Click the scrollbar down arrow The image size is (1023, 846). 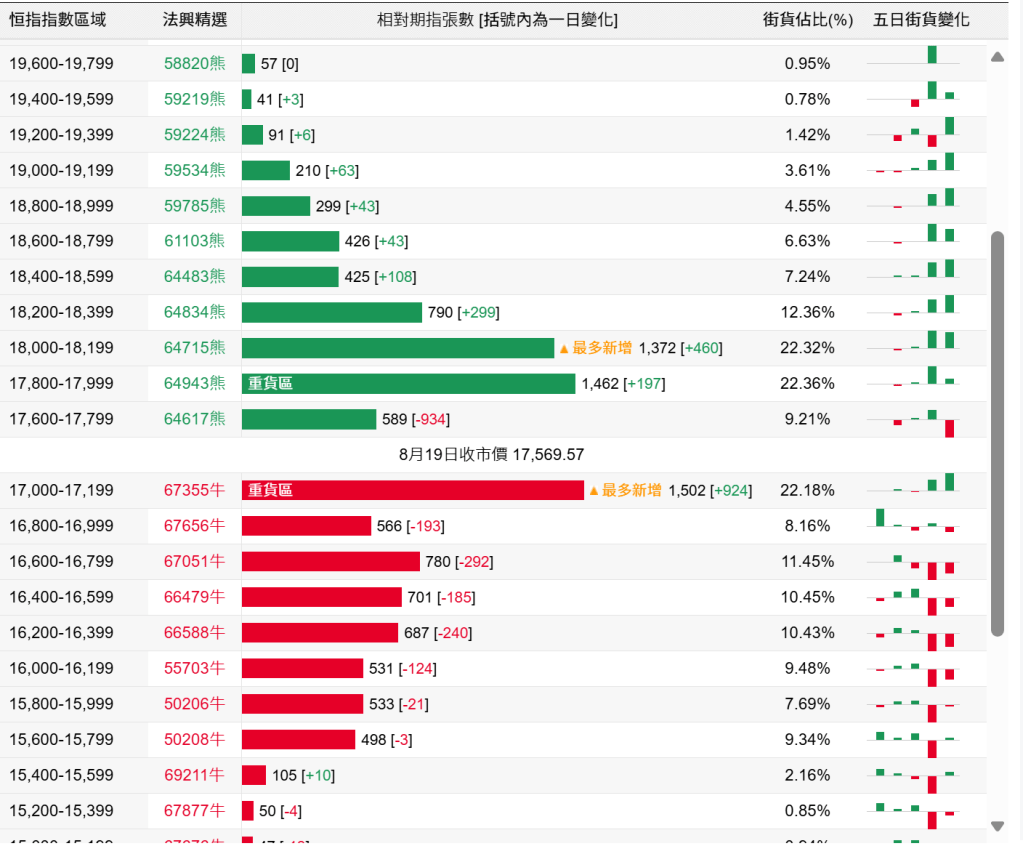[997, 826]
